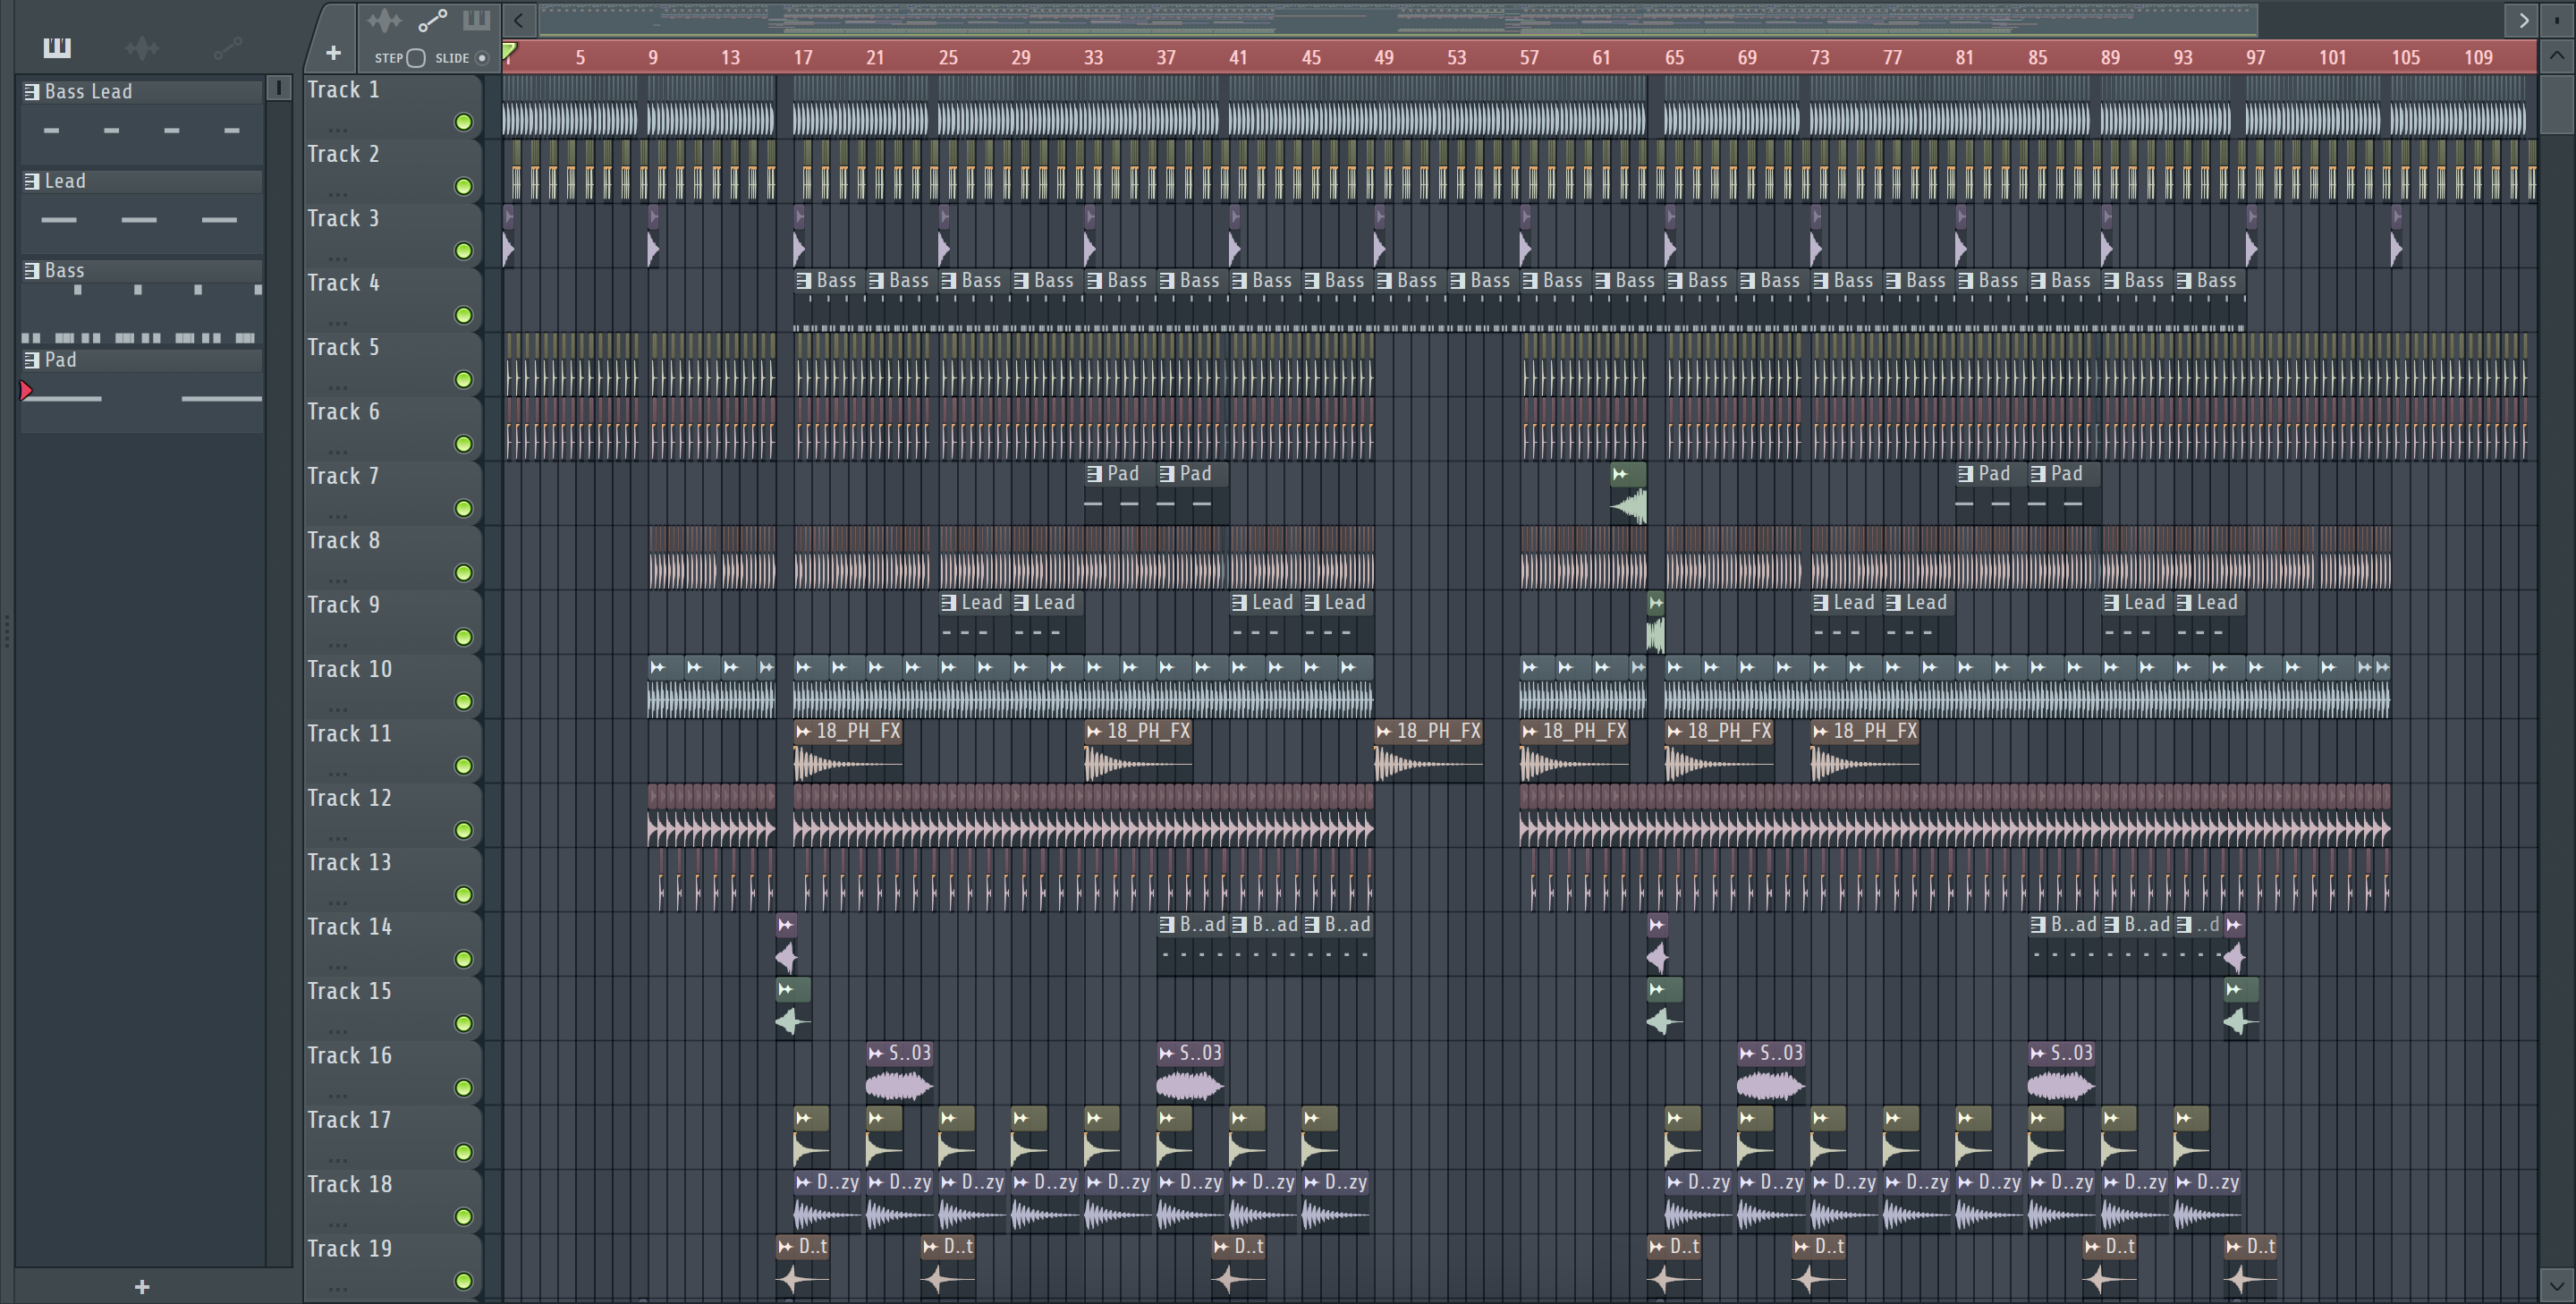Select the Track 8 name label
Image resolution: width=2576 pixels, height=1304 pixels.
click(x=343, y=541)
